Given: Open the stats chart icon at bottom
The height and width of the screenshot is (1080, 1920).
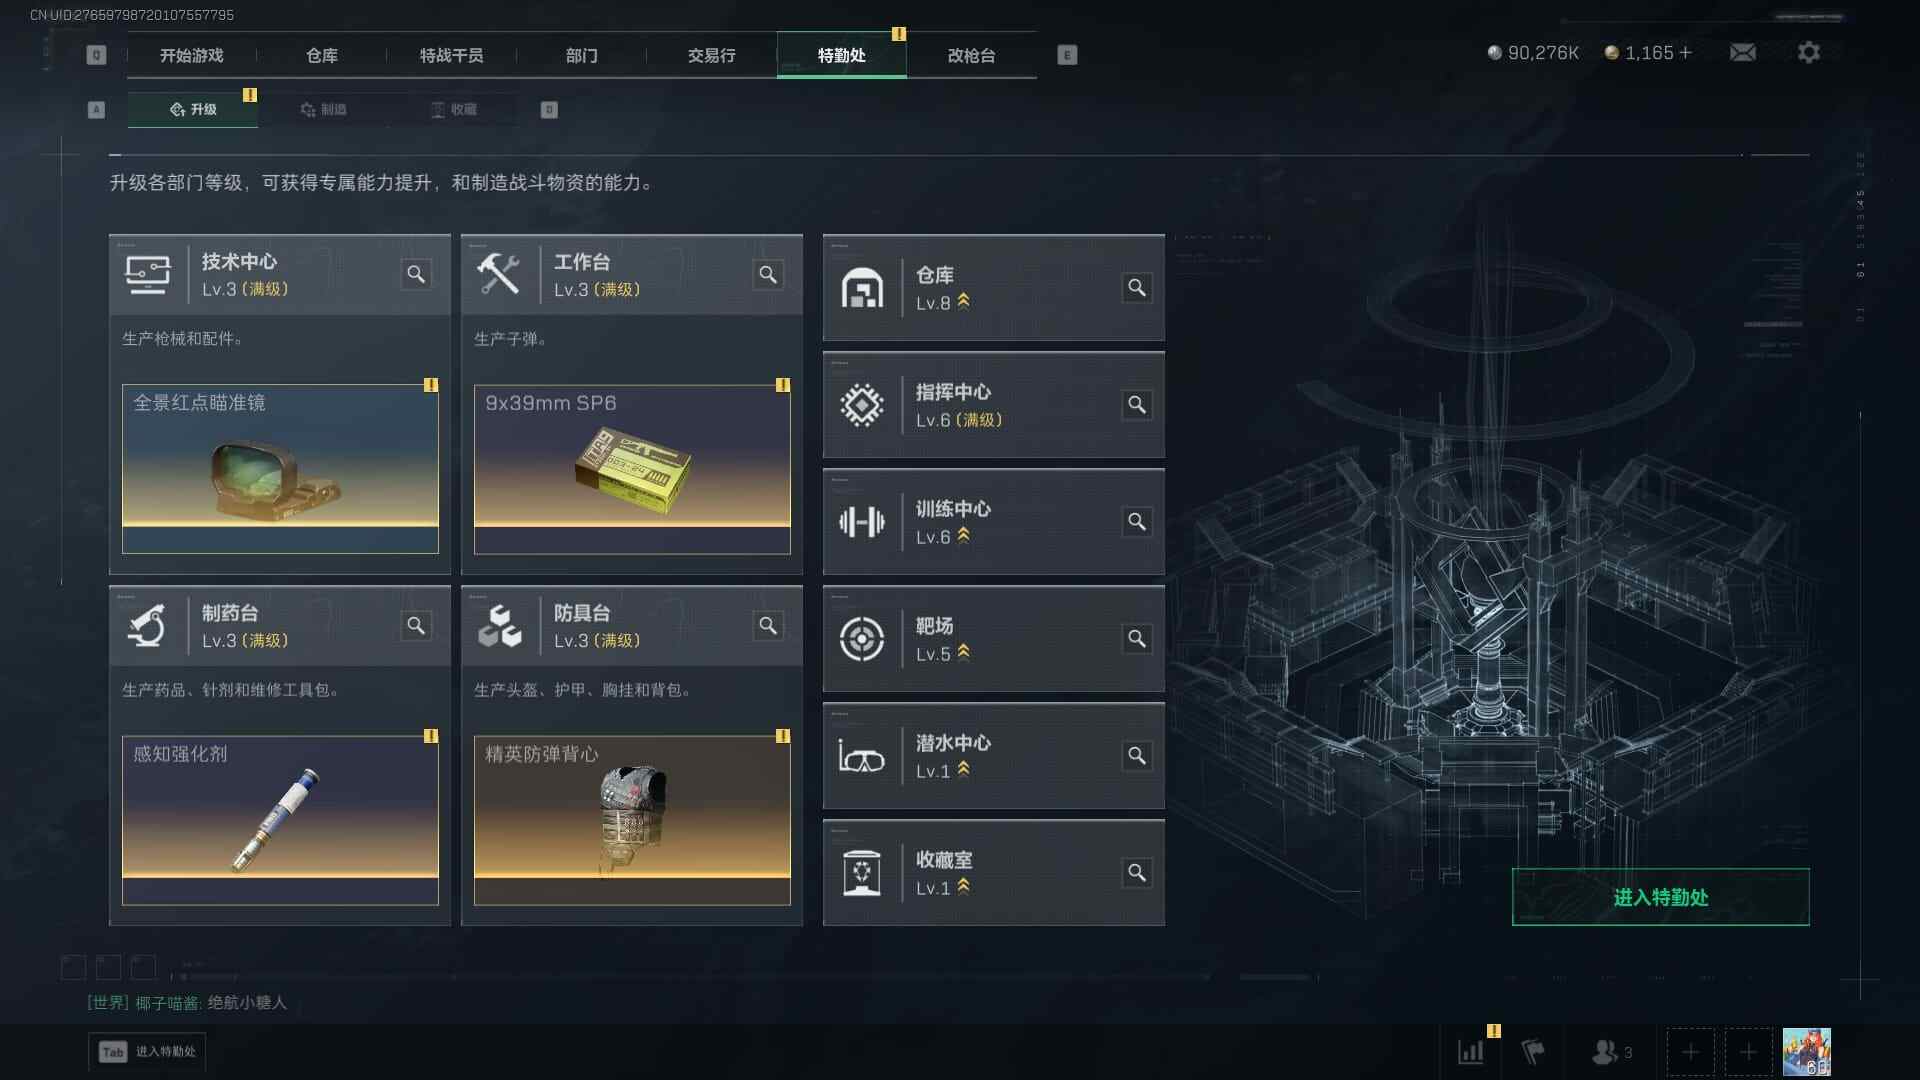Looking at the screenshot, I should coord(1471,1052).
